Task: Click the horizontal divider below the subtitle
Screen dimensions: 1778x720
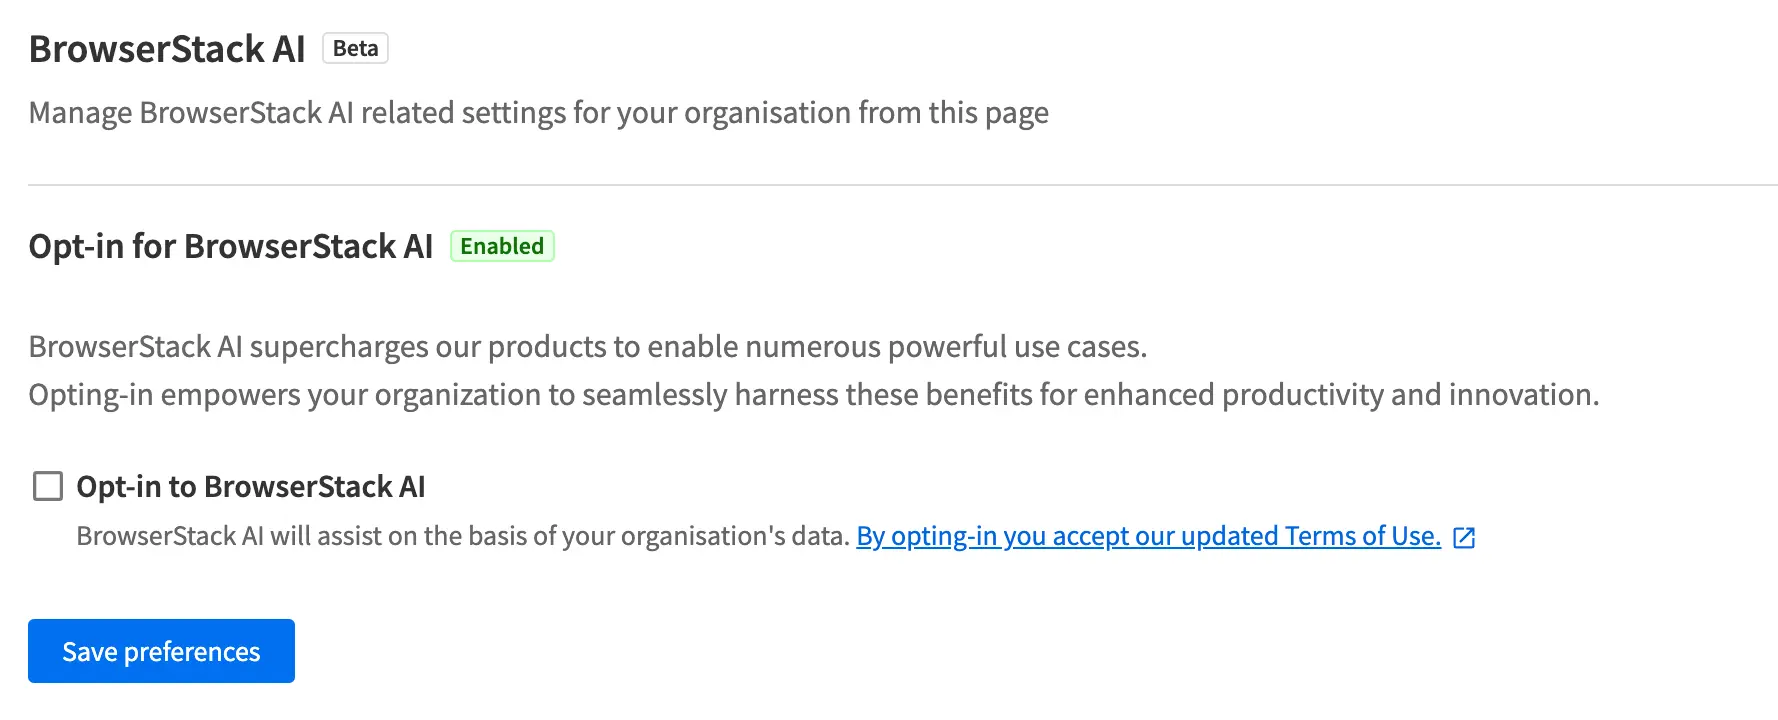Action: (x=900, y=185)
